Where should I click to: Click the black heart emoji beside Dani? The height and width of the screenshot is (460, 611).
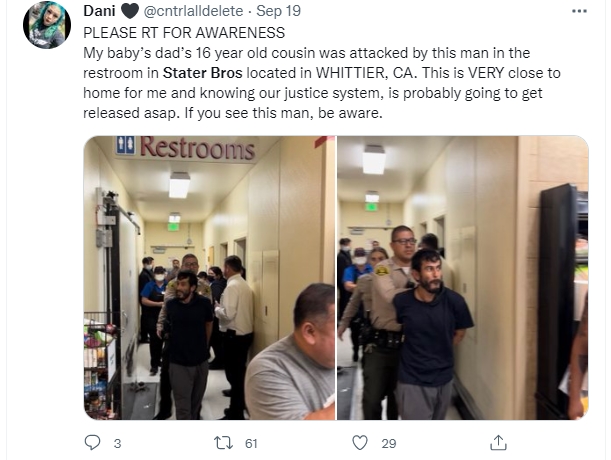[130, 11]
